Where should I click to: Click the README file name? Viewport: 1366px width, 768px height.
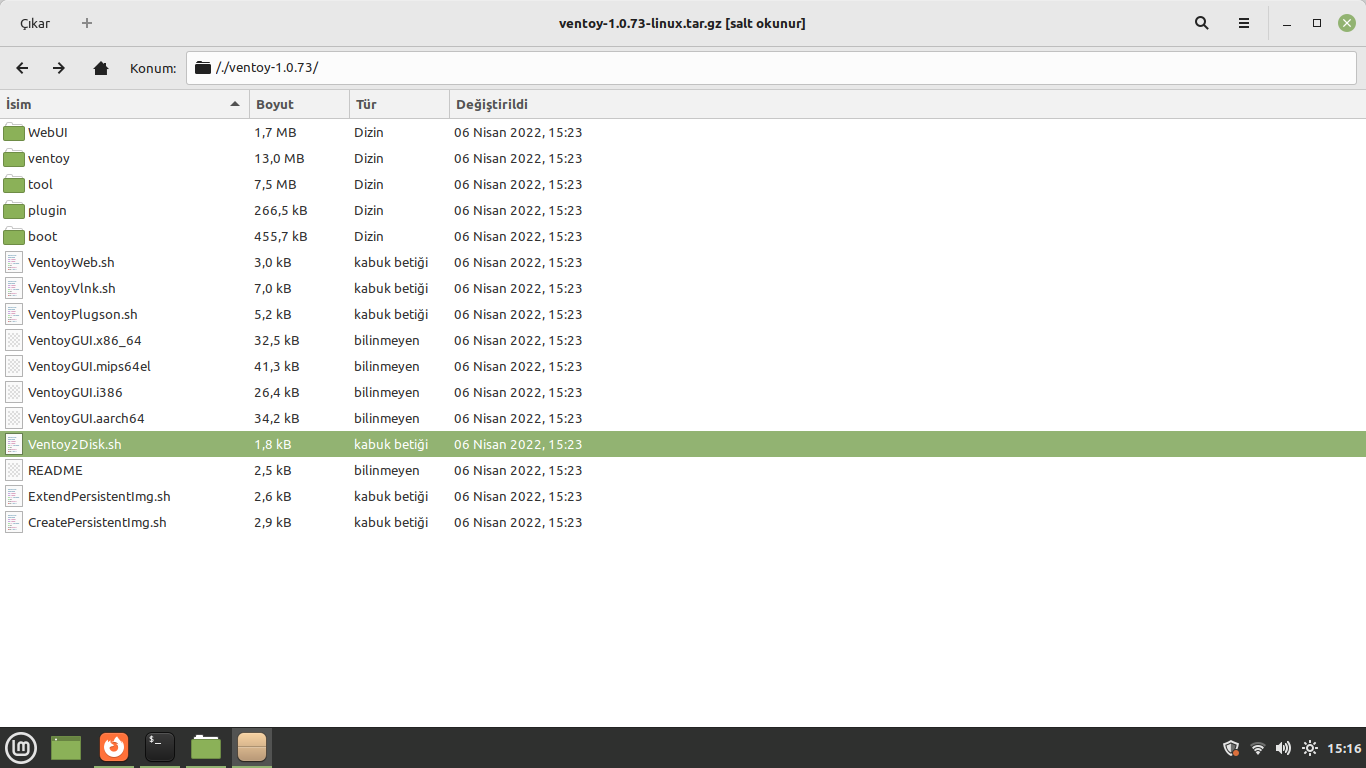click(x=55, y=470)
